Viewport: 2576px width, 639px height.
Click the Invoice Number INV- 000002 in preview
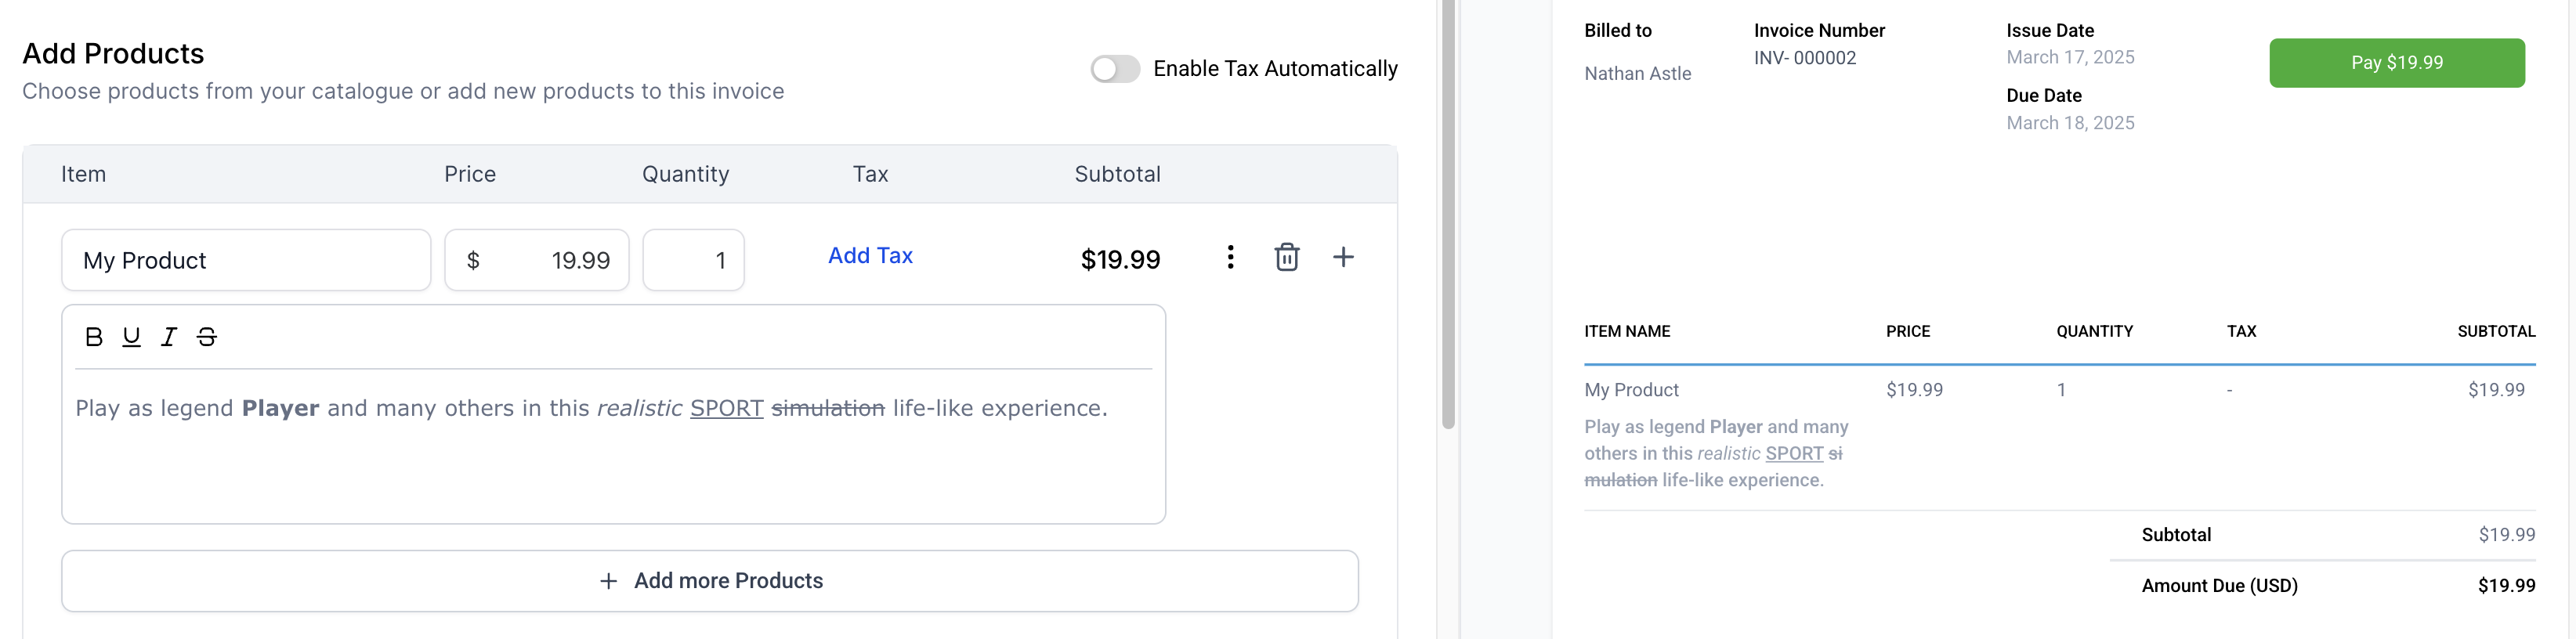1804,58
